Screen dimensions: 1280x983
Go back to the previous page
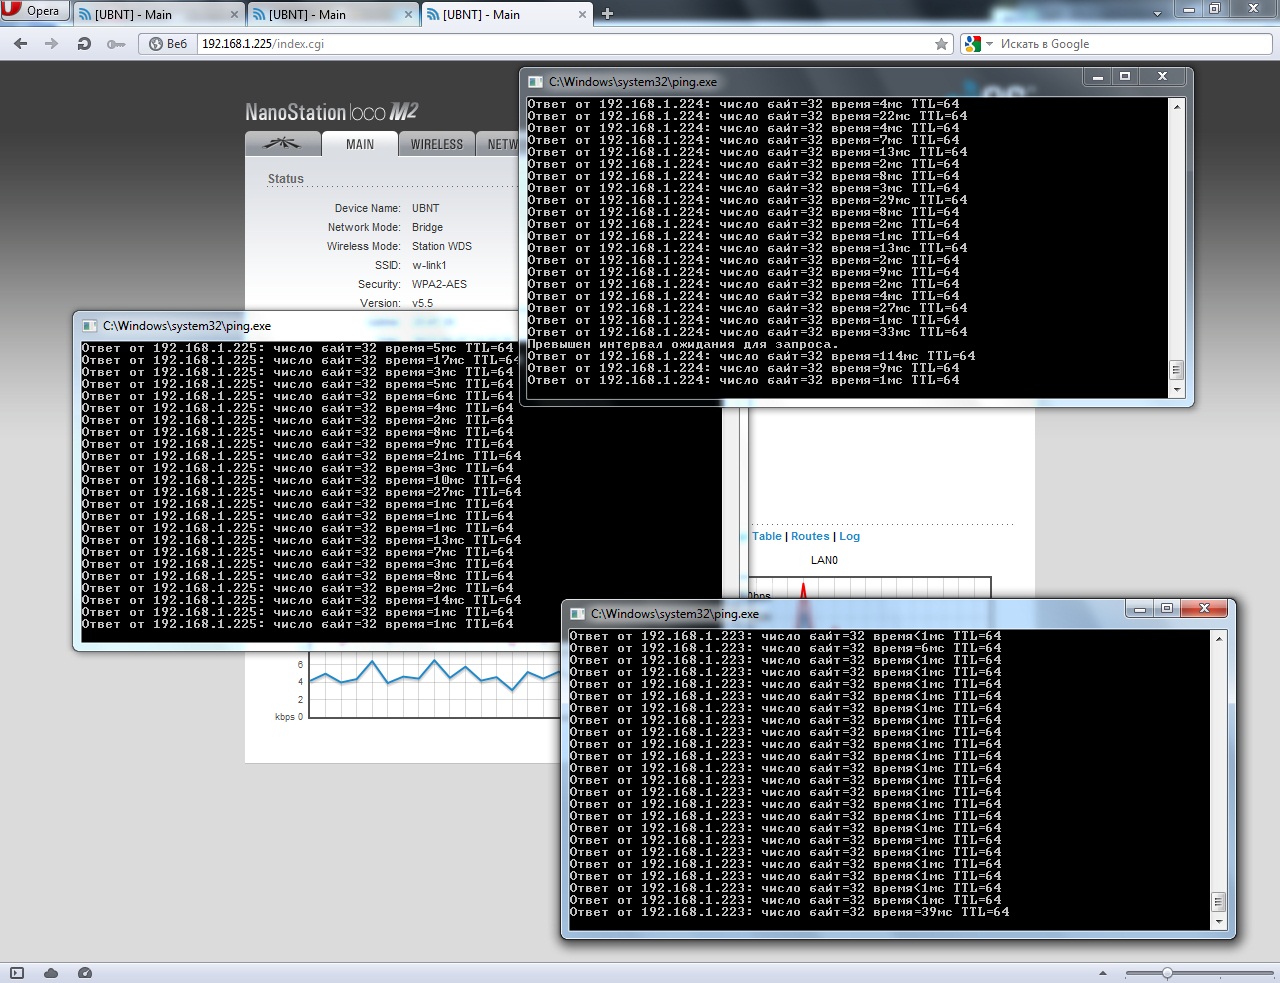(x=21, y=44)
